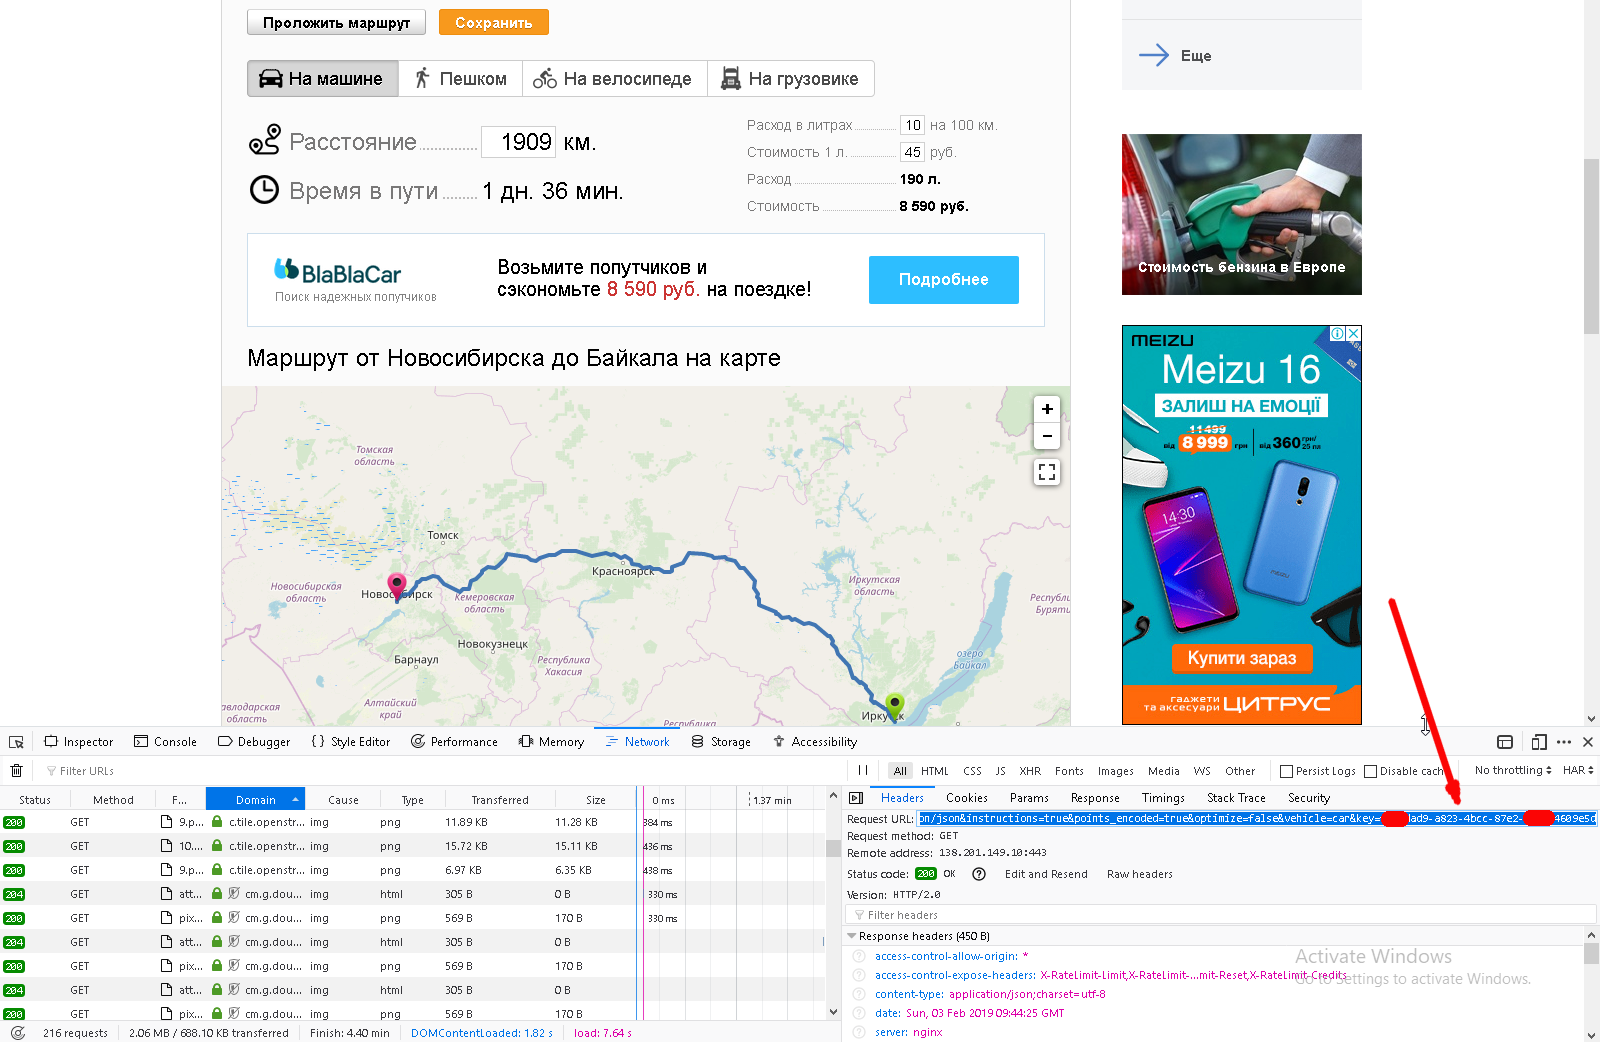Viewport: 1600px width, 1042px height.
Task: Filter requests to CSS only
Action: pyautogui.click(x=972, y=771)
